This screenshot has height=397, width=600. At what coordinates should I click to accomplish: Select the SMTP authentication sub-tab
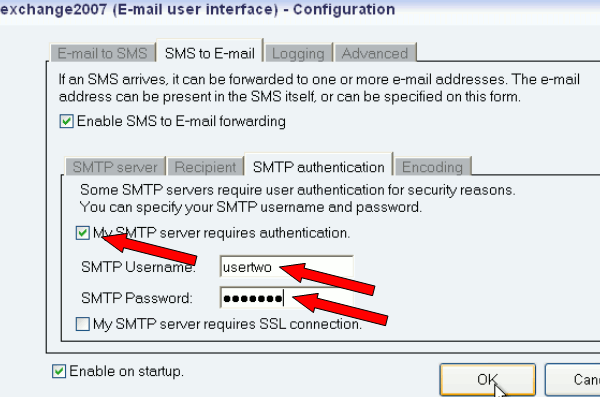tap(318, 167)
